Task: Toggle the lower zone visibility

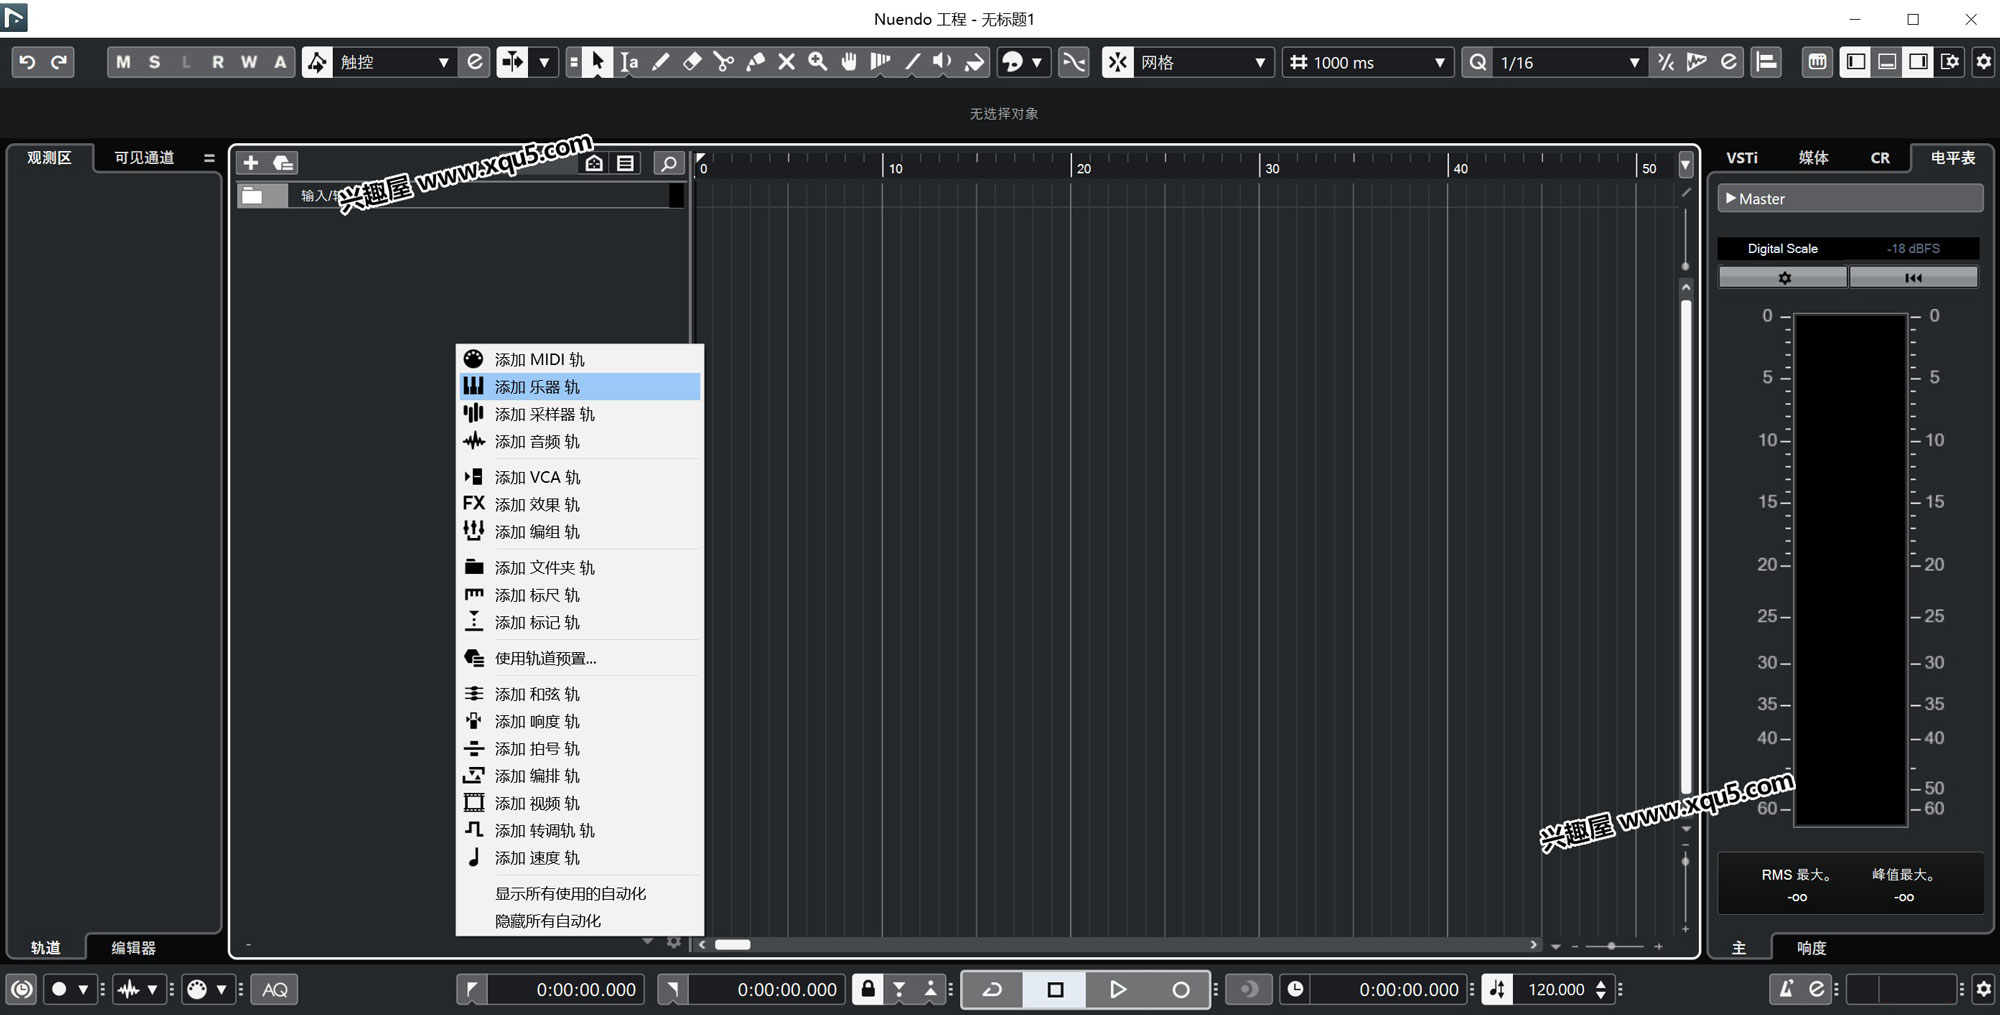Action: point(1887,62)
